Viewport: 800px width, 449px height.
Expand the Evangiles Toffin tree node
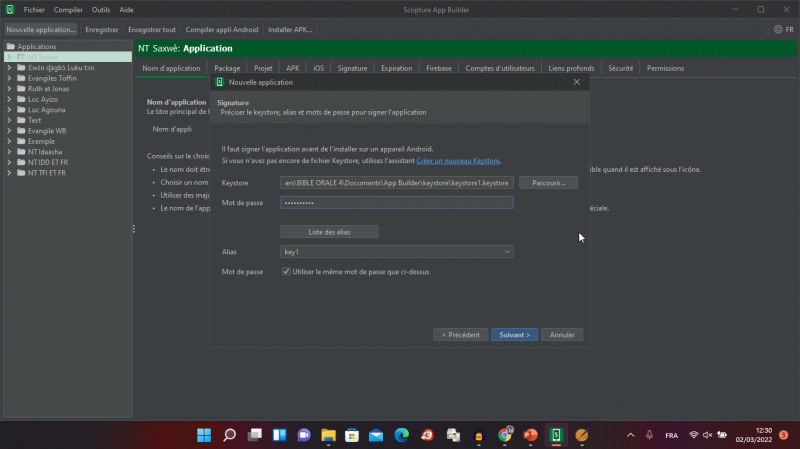(x=9, y=78)
